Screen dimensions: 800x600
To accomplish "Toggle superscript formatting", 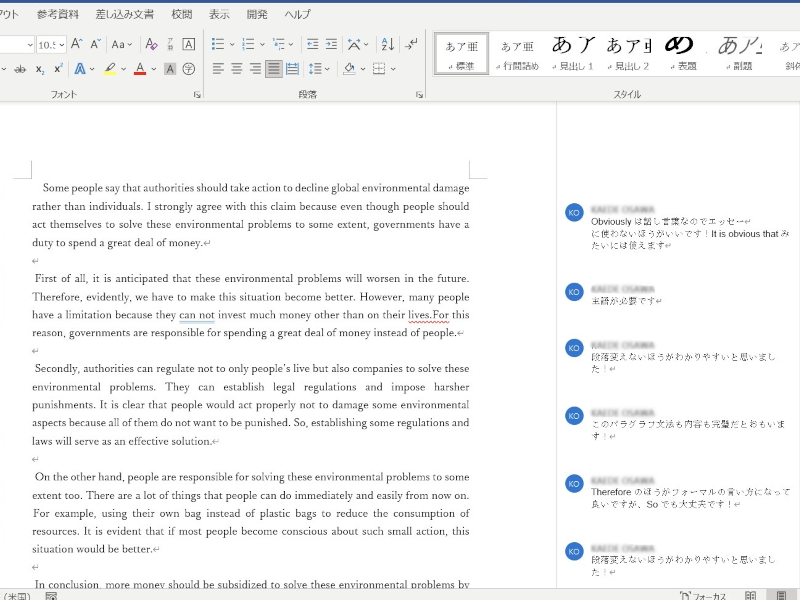I will (x=58, y=69).
